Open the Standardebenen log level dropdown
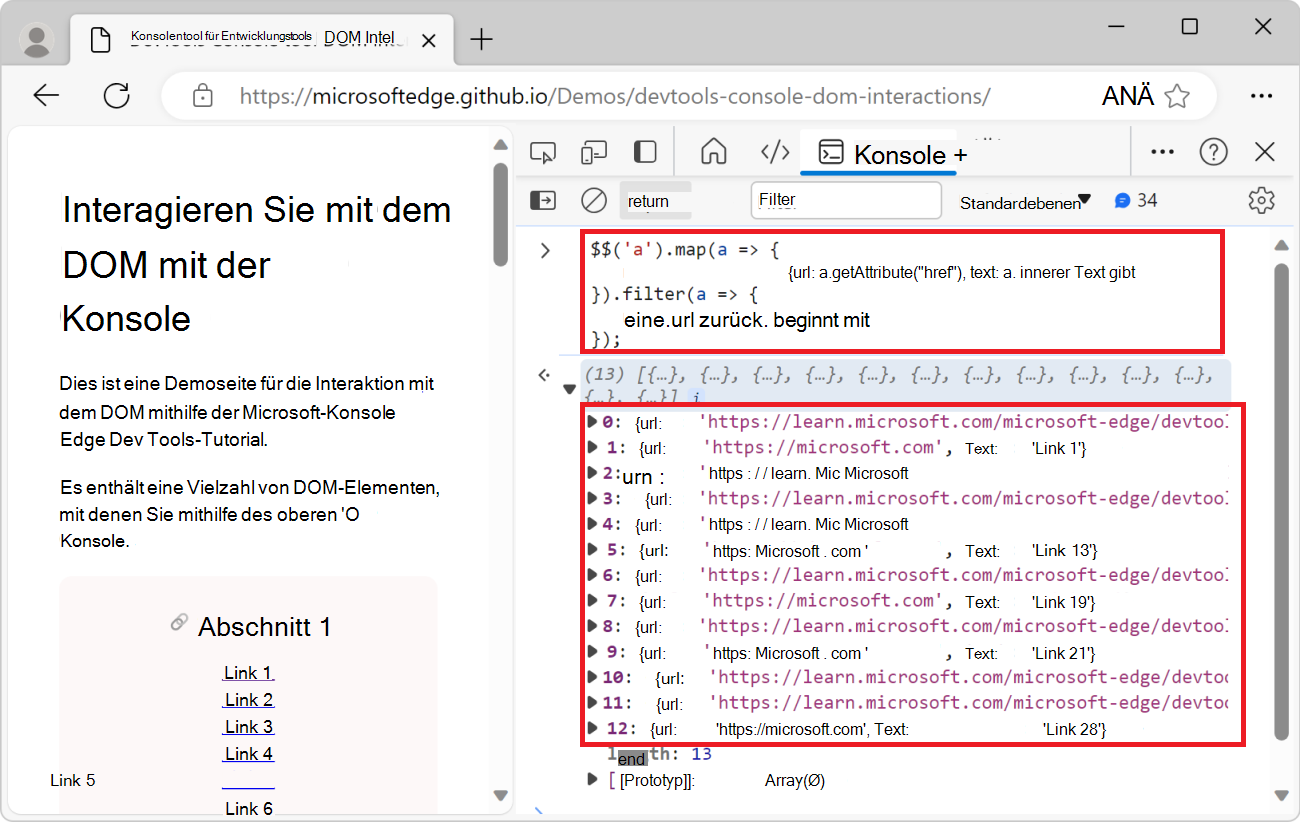This screenshot has width=1300, height=822. [1024, 200]
